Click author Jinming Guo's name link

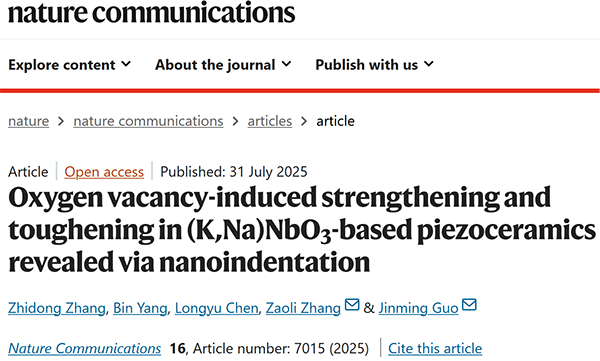[x=419, y=308]
